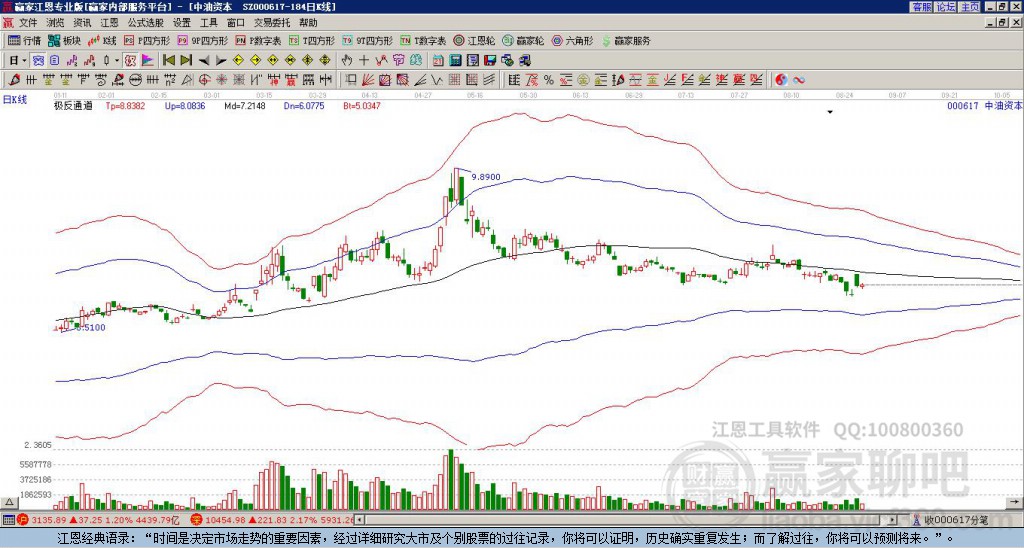Image resolution: width=1024 pixels, height=548 pixels.
Task: Open the calendar icon showing 21
Action: click(438, 61)
